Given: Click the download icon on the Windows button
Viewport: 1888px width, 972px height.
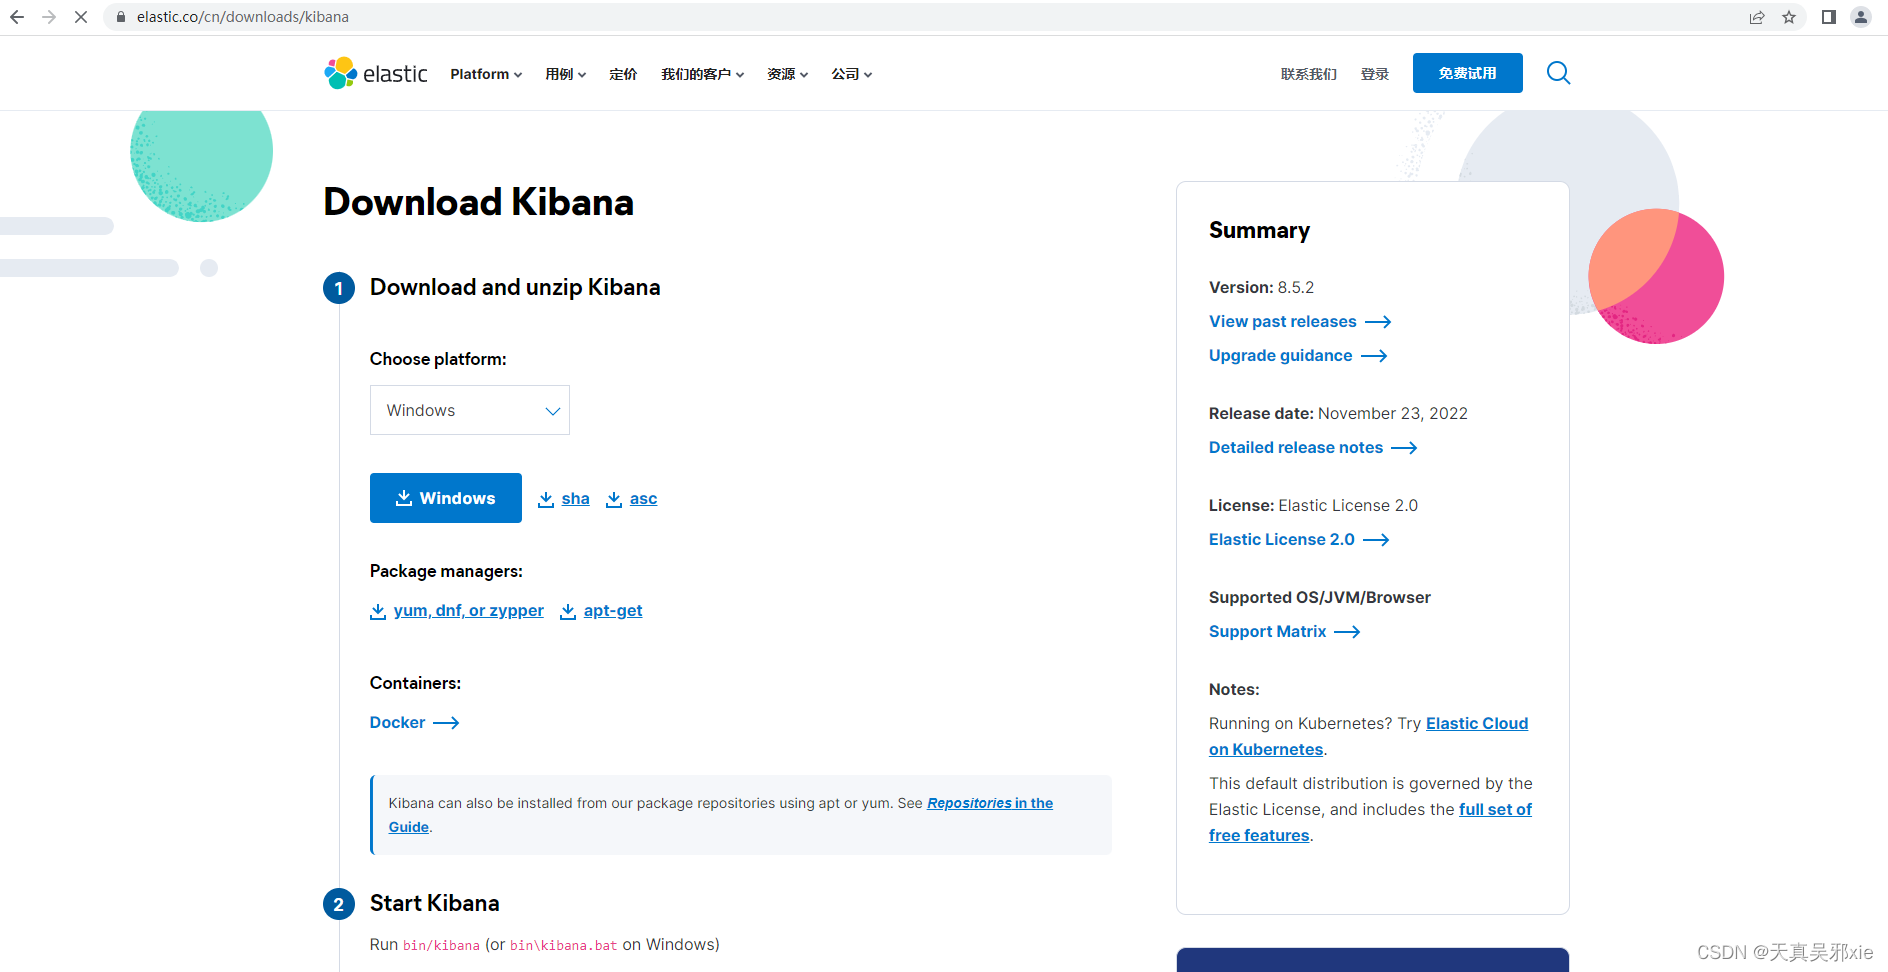Looking at the screenshot, I should click(404, 498).
